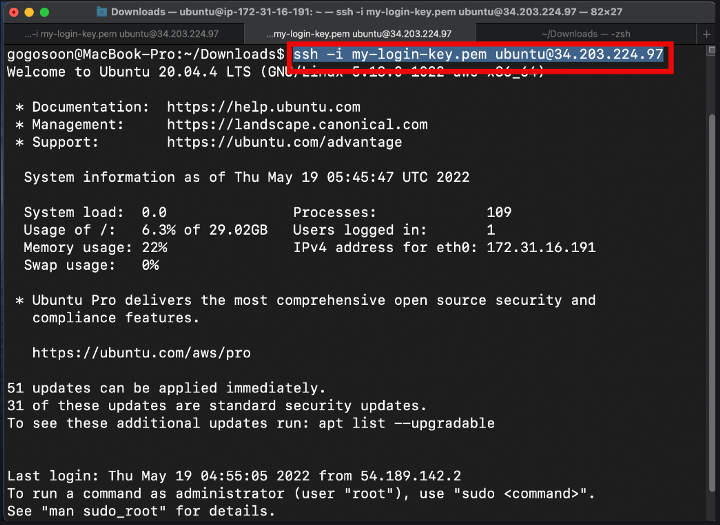Click the https://help.ubuntu.com link
Screen dimensions: 720x525
tap(264, 107)
